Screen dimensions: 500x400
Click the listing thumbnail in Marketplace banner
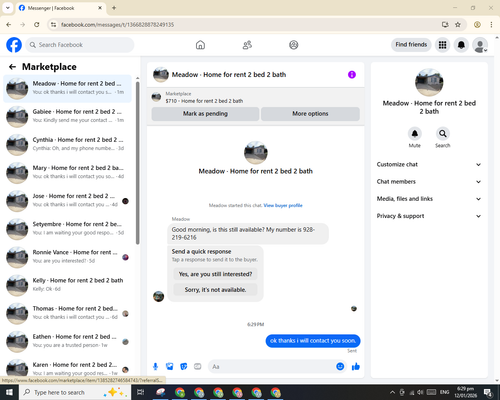[x=156, y=97]
